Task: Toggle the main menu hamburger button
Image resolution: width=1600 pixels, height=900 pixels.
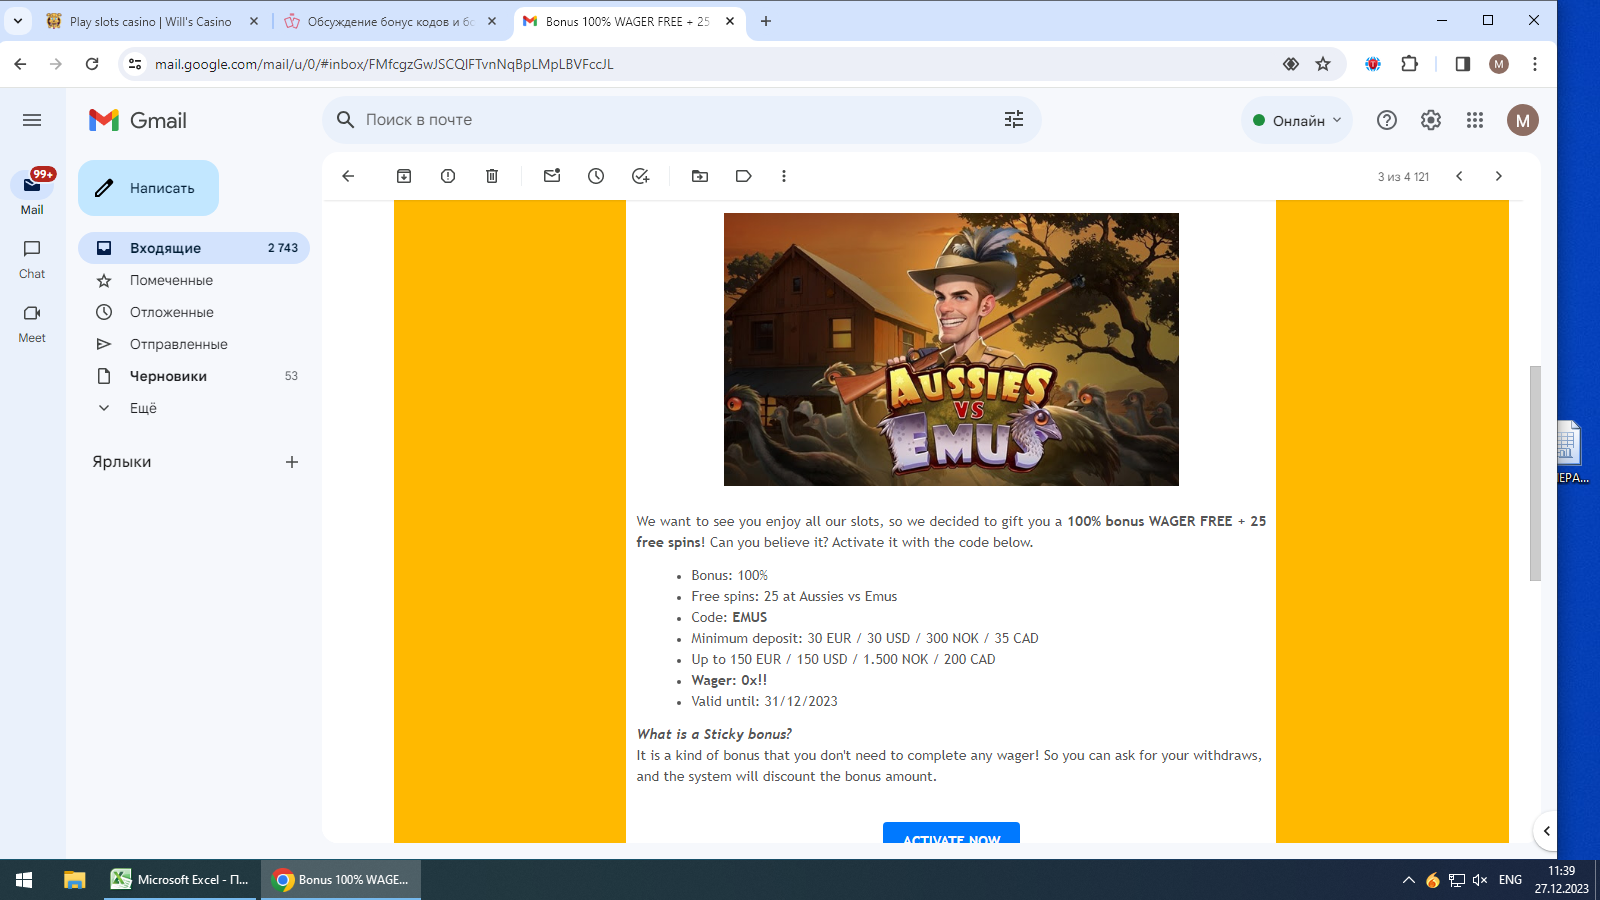Action: point(32,120)
